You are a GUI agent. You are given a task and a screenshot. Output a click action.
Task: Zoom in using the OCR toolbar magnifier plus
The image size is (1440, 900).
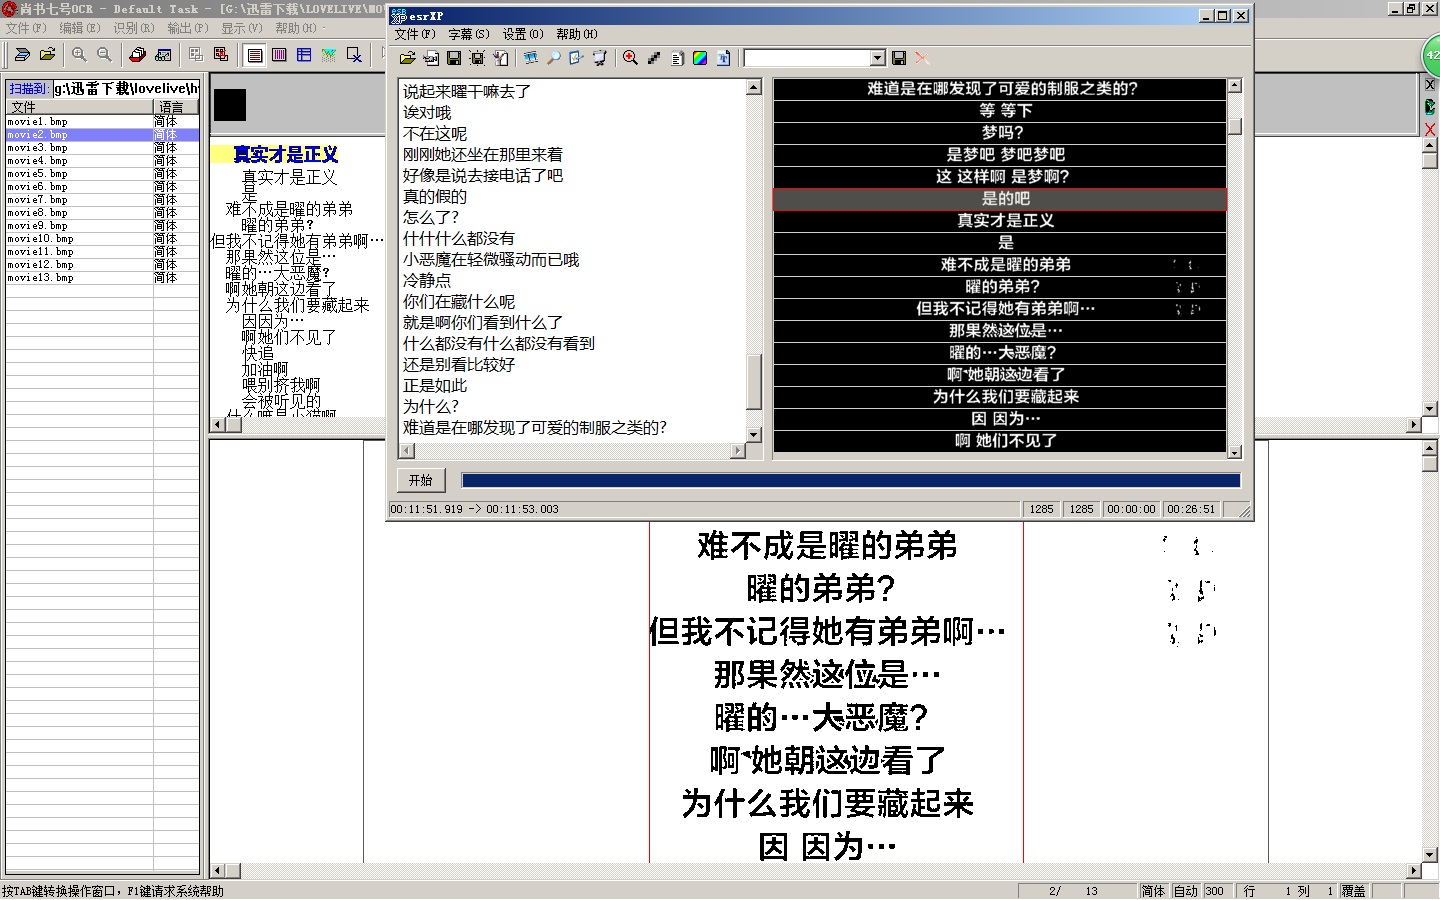[79, 55]
